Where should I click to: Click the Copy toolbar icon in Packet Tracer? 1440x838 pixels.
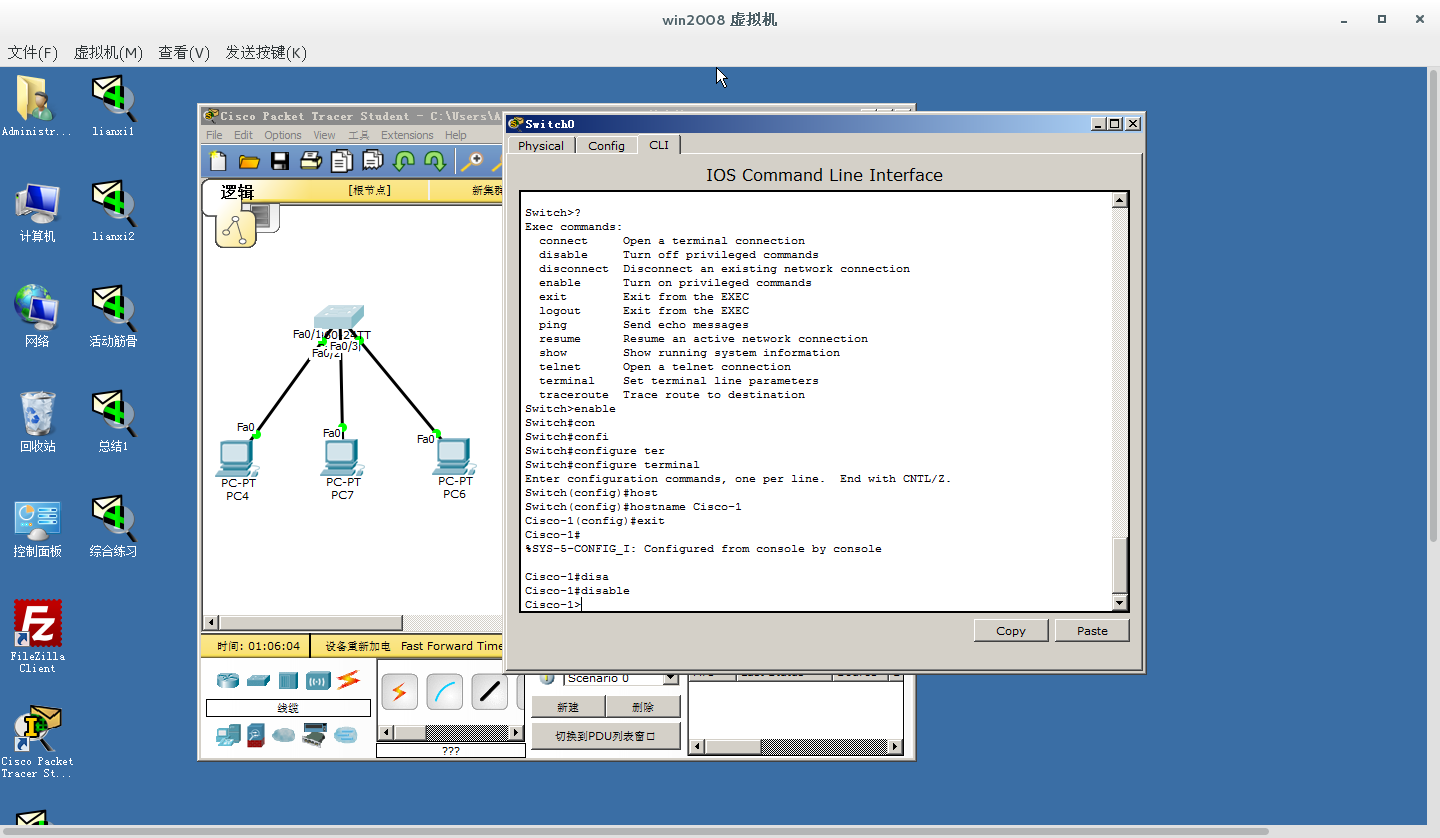342,160
